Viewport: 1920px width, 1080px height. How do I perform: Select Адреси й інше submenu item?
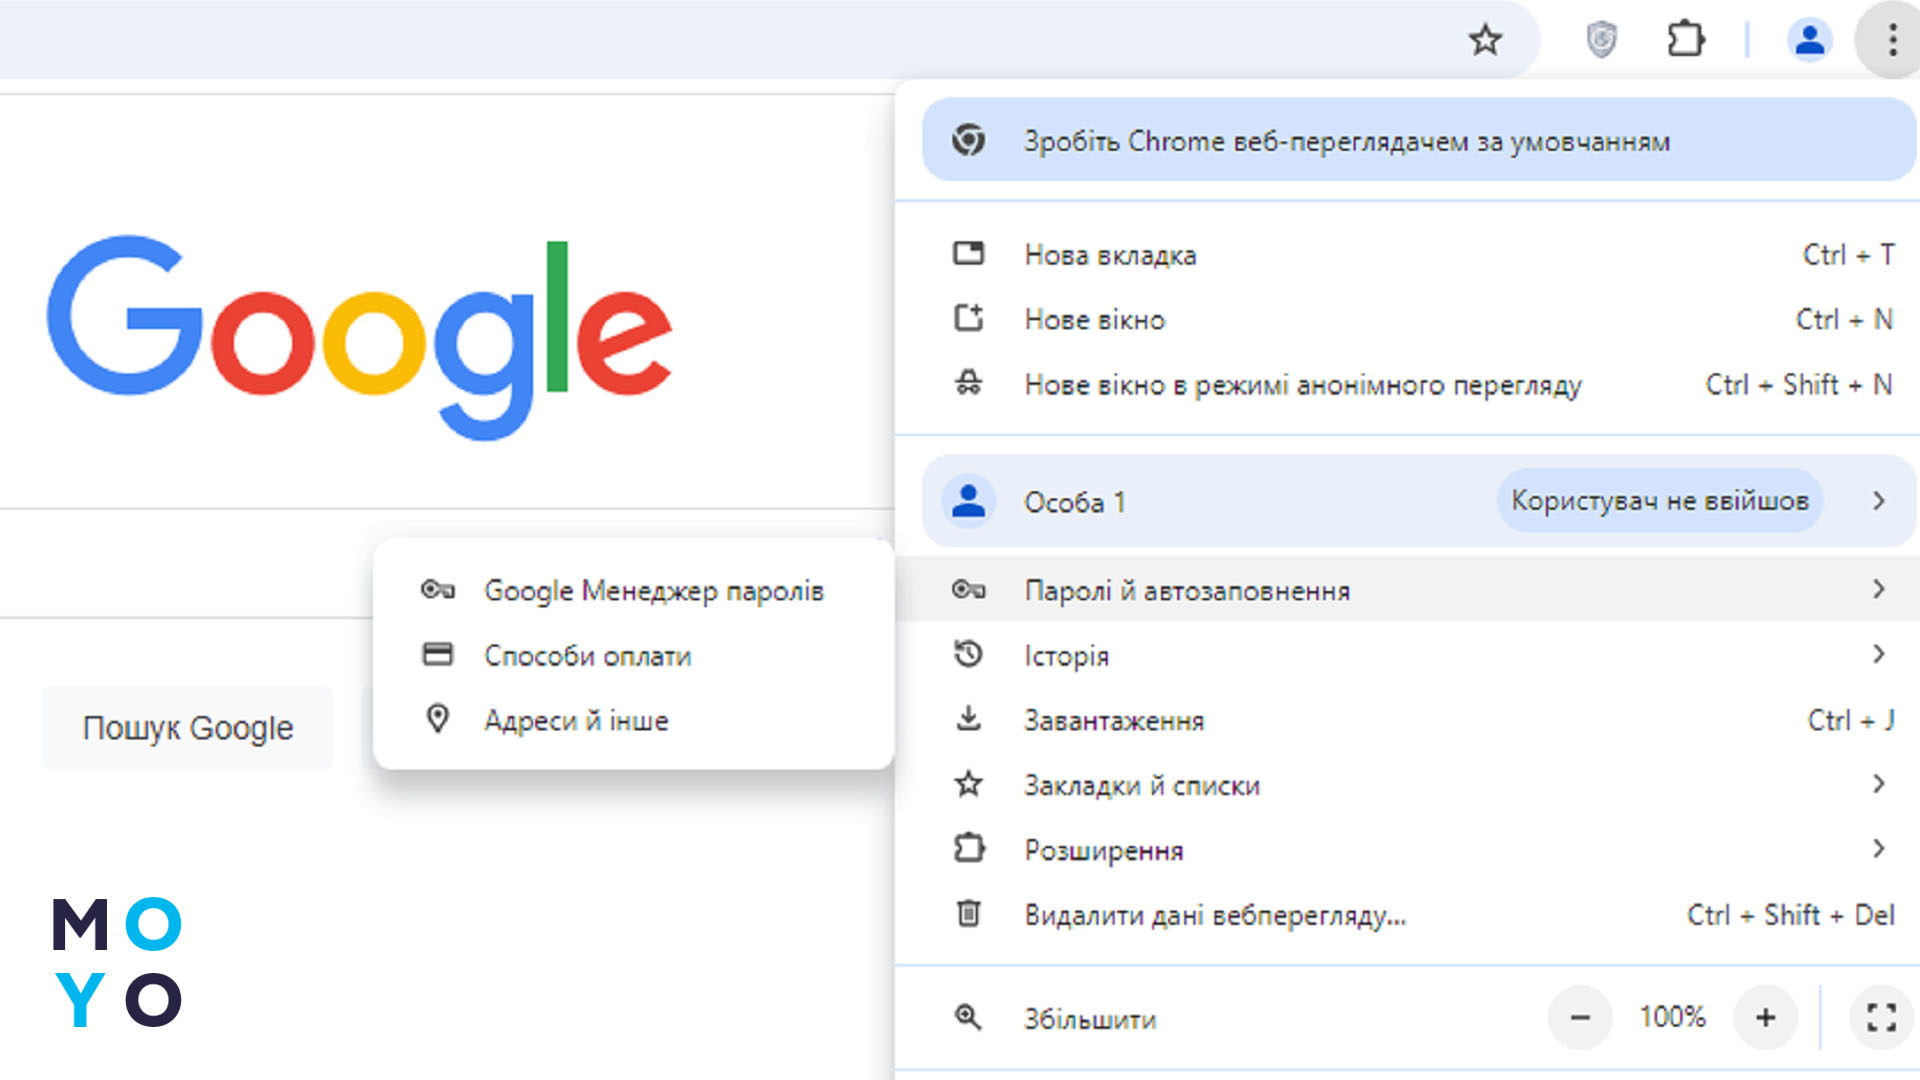pos(634,720)
